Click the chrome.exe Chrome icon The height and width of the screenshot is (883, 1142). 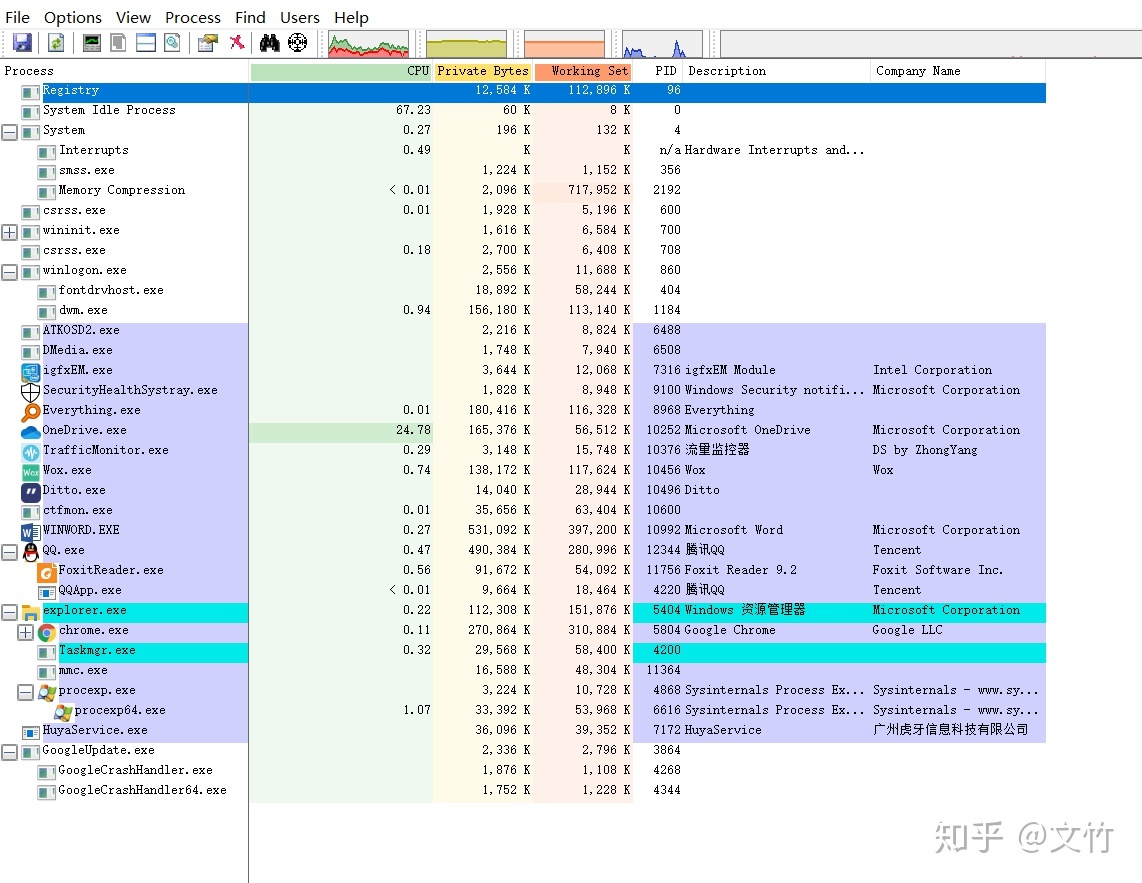[x=47, y=632]
